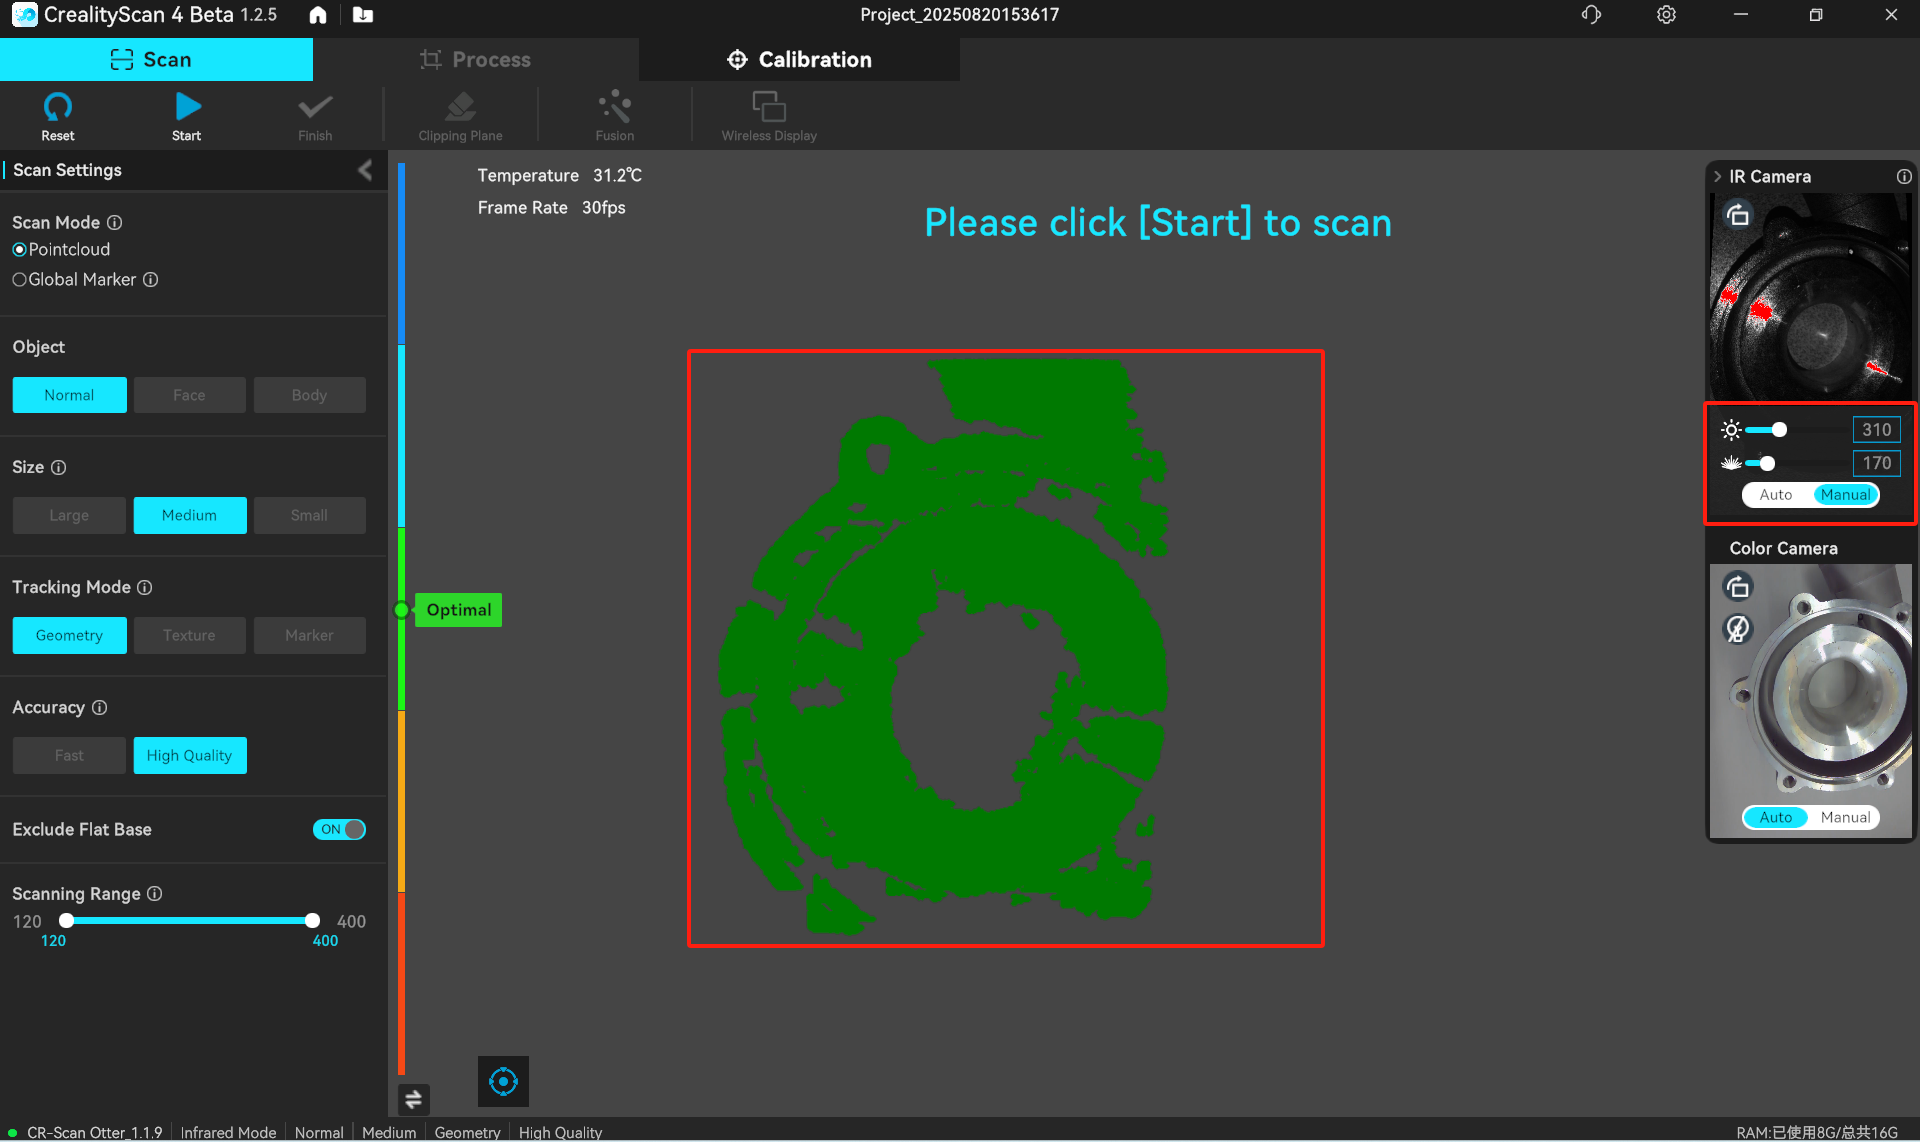Click the recenter view target icon
Image resolution: width=1920 pixels, height=1142 pixels.
(x=503, y=1081)
